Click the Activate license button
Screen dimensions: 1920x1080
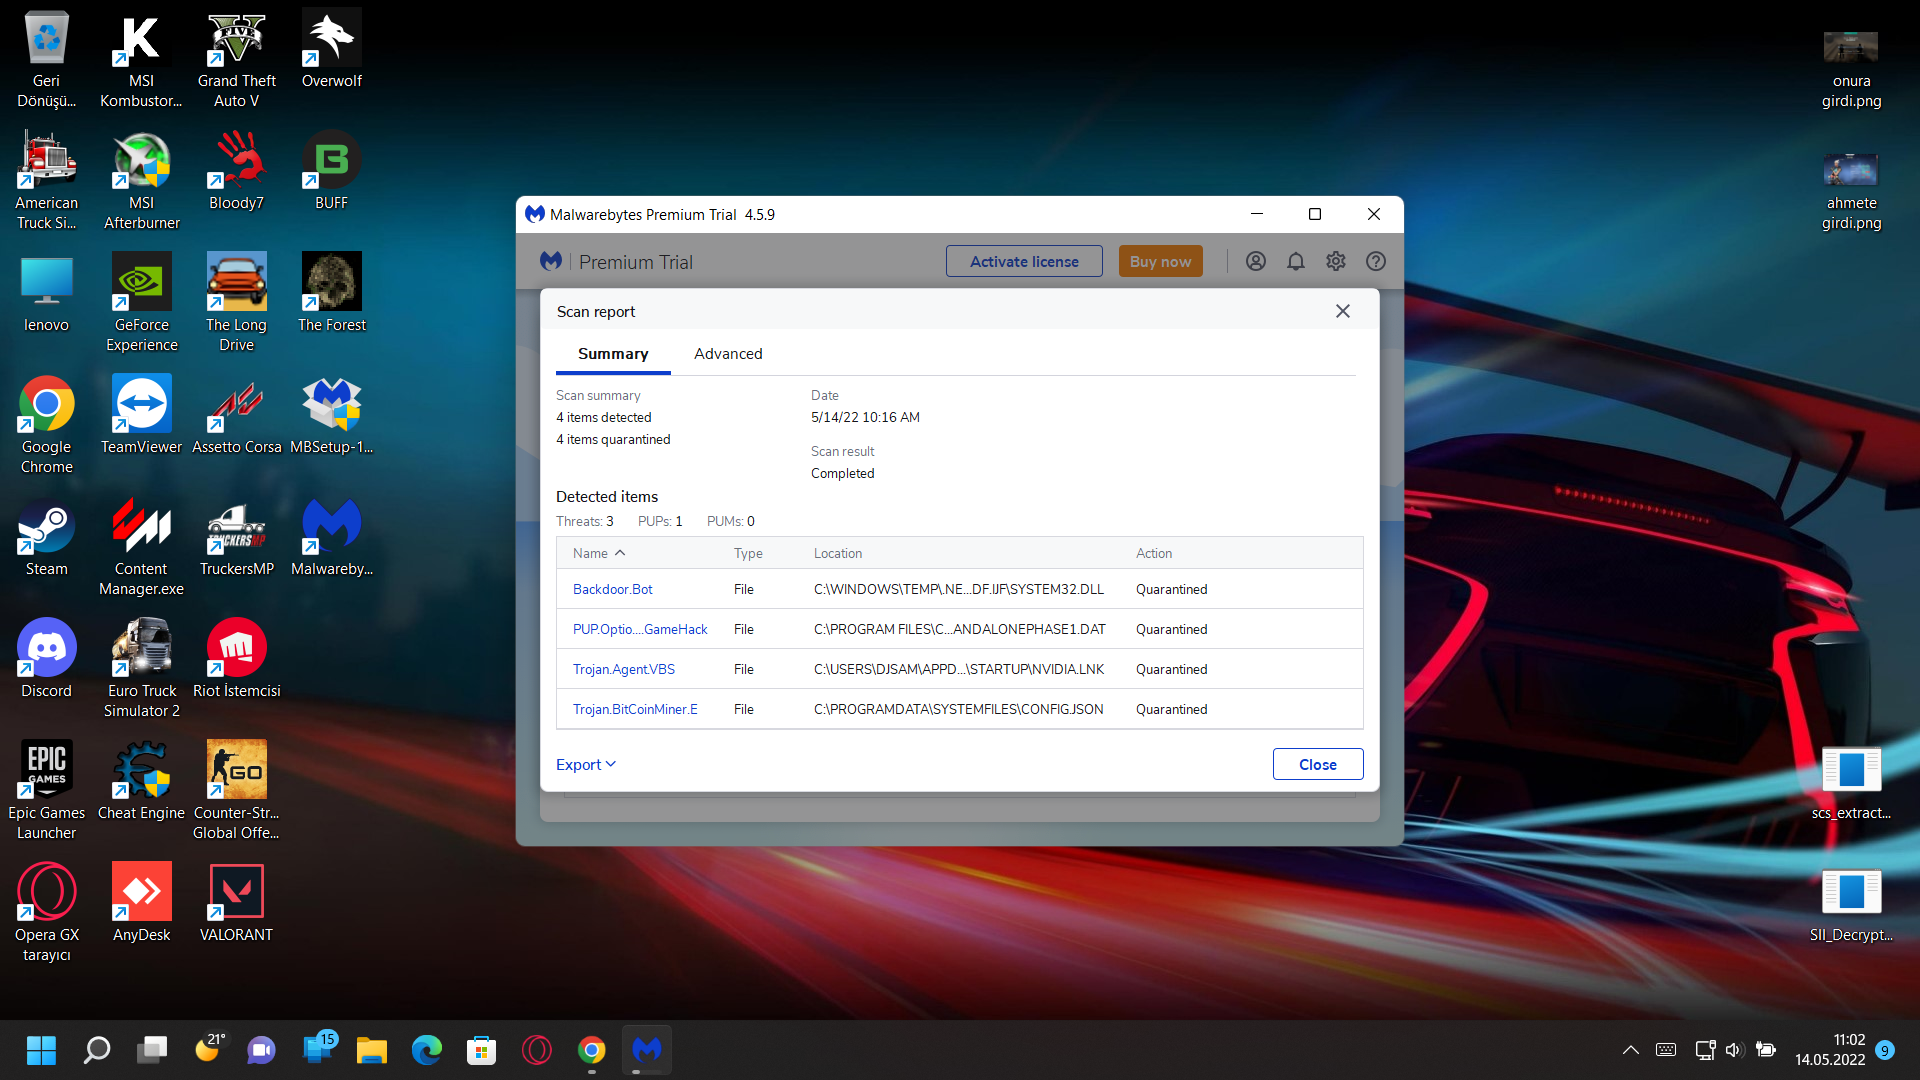1024,261
